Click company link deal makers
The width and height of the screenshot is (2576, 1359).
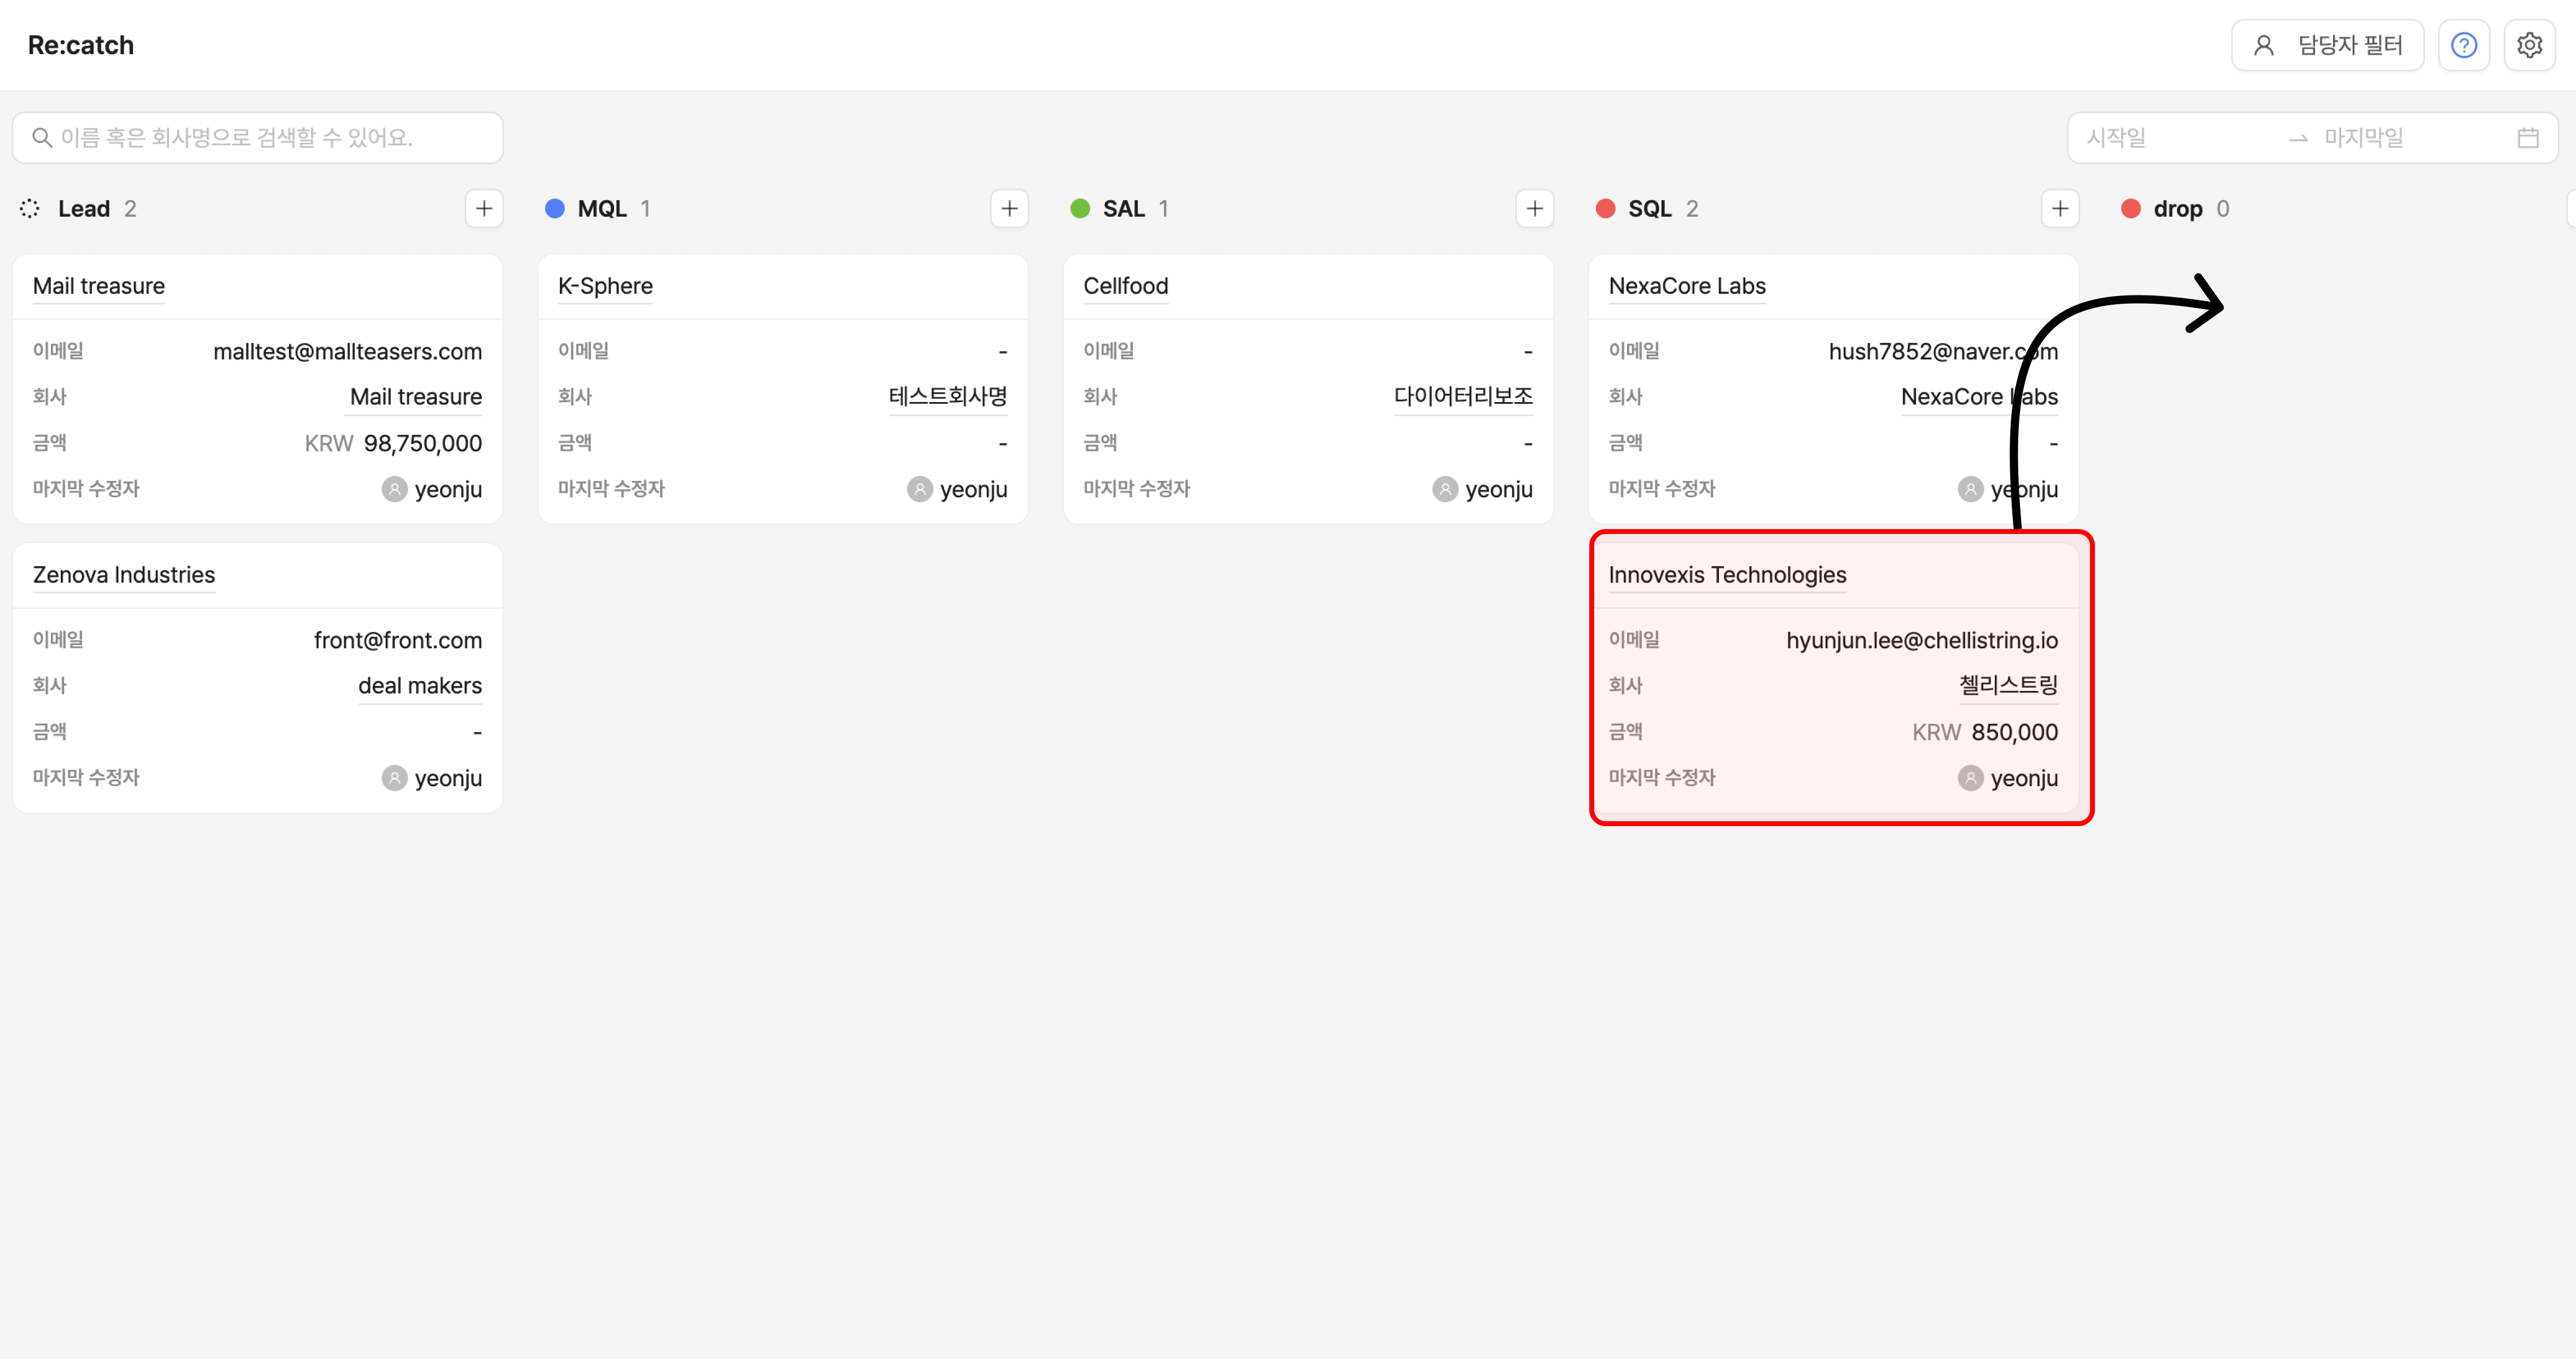[x=420, y=685]
